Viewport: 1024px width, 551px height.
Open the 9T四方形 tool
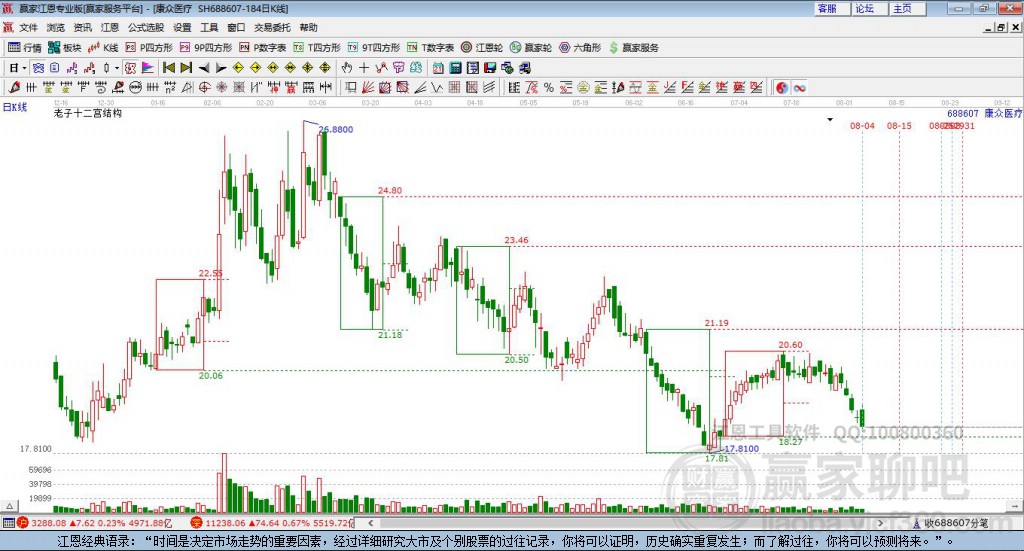coord(374,48)
